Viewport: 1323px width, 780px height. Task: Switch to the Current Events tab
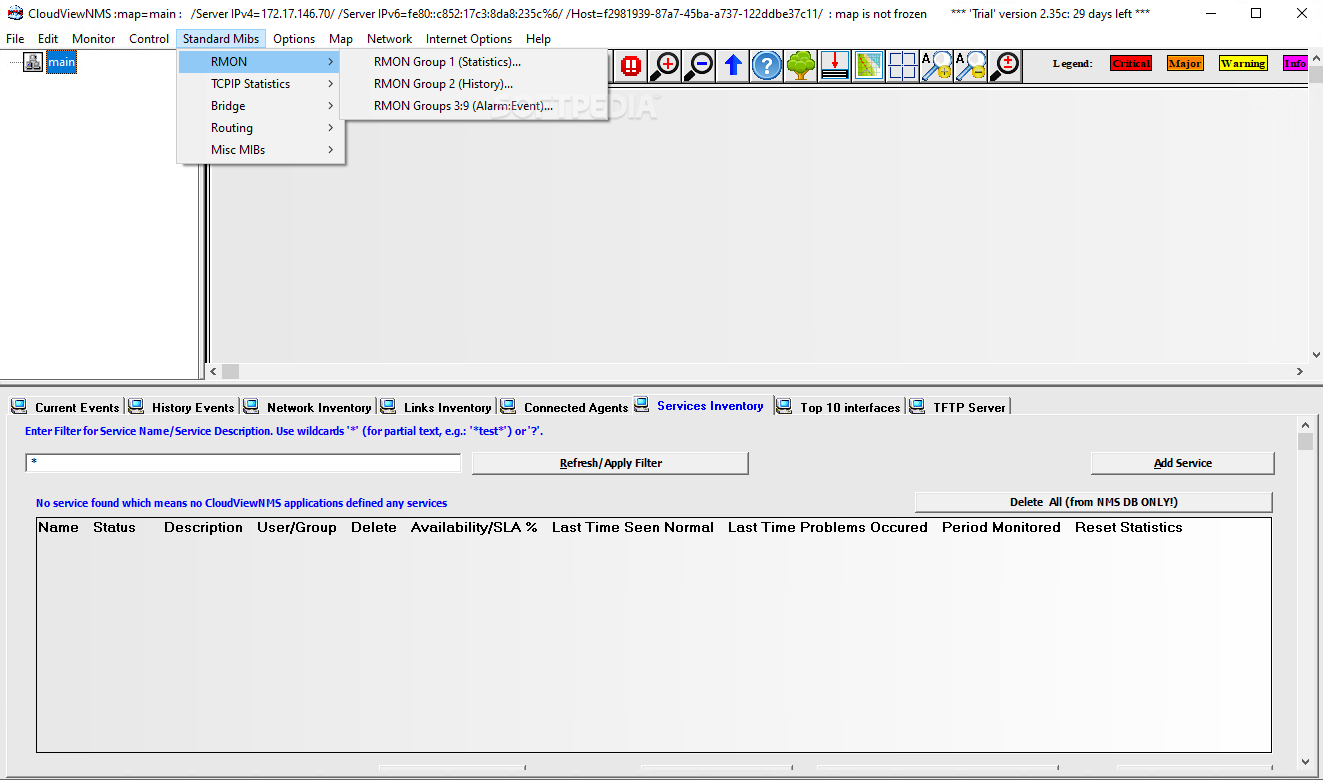point(66,407)
